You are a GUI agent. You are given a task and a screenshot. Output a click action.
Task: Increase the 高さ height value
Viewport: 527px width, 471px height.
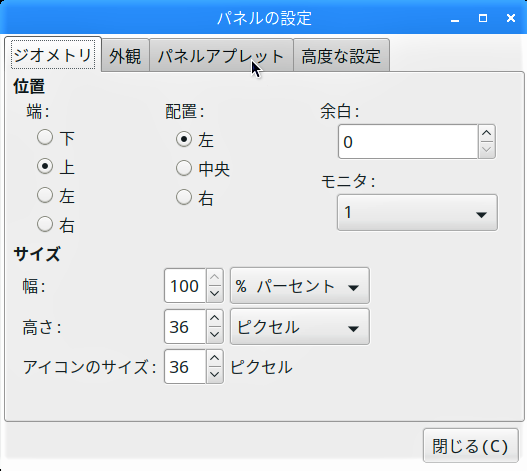(x=214, y=318)
